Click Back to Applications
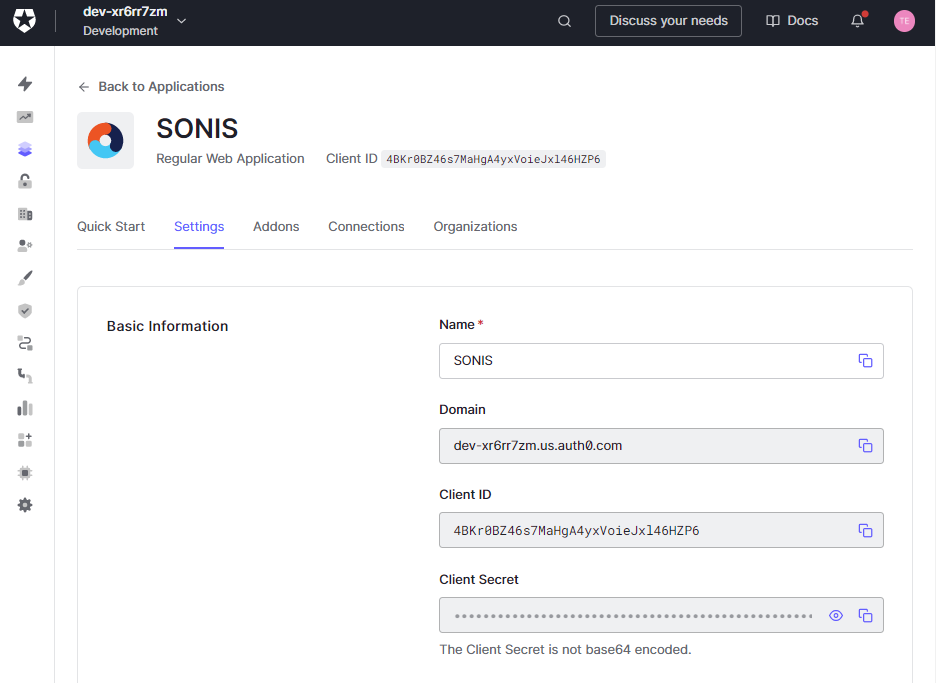Viewport: 936px width, 683px height. [x=151, y=86]
